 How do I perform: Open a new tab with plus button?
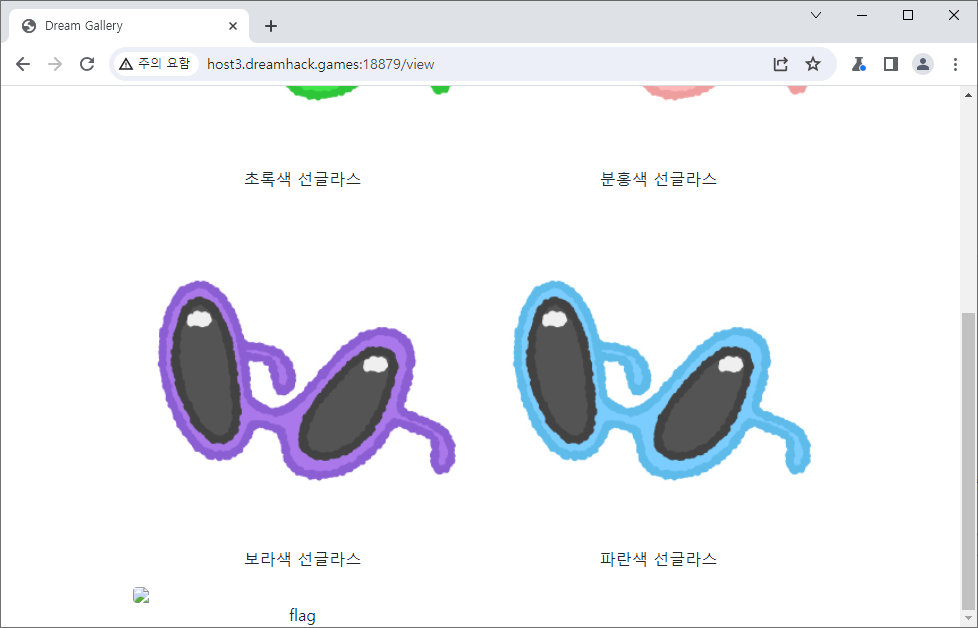click(271, 26)
